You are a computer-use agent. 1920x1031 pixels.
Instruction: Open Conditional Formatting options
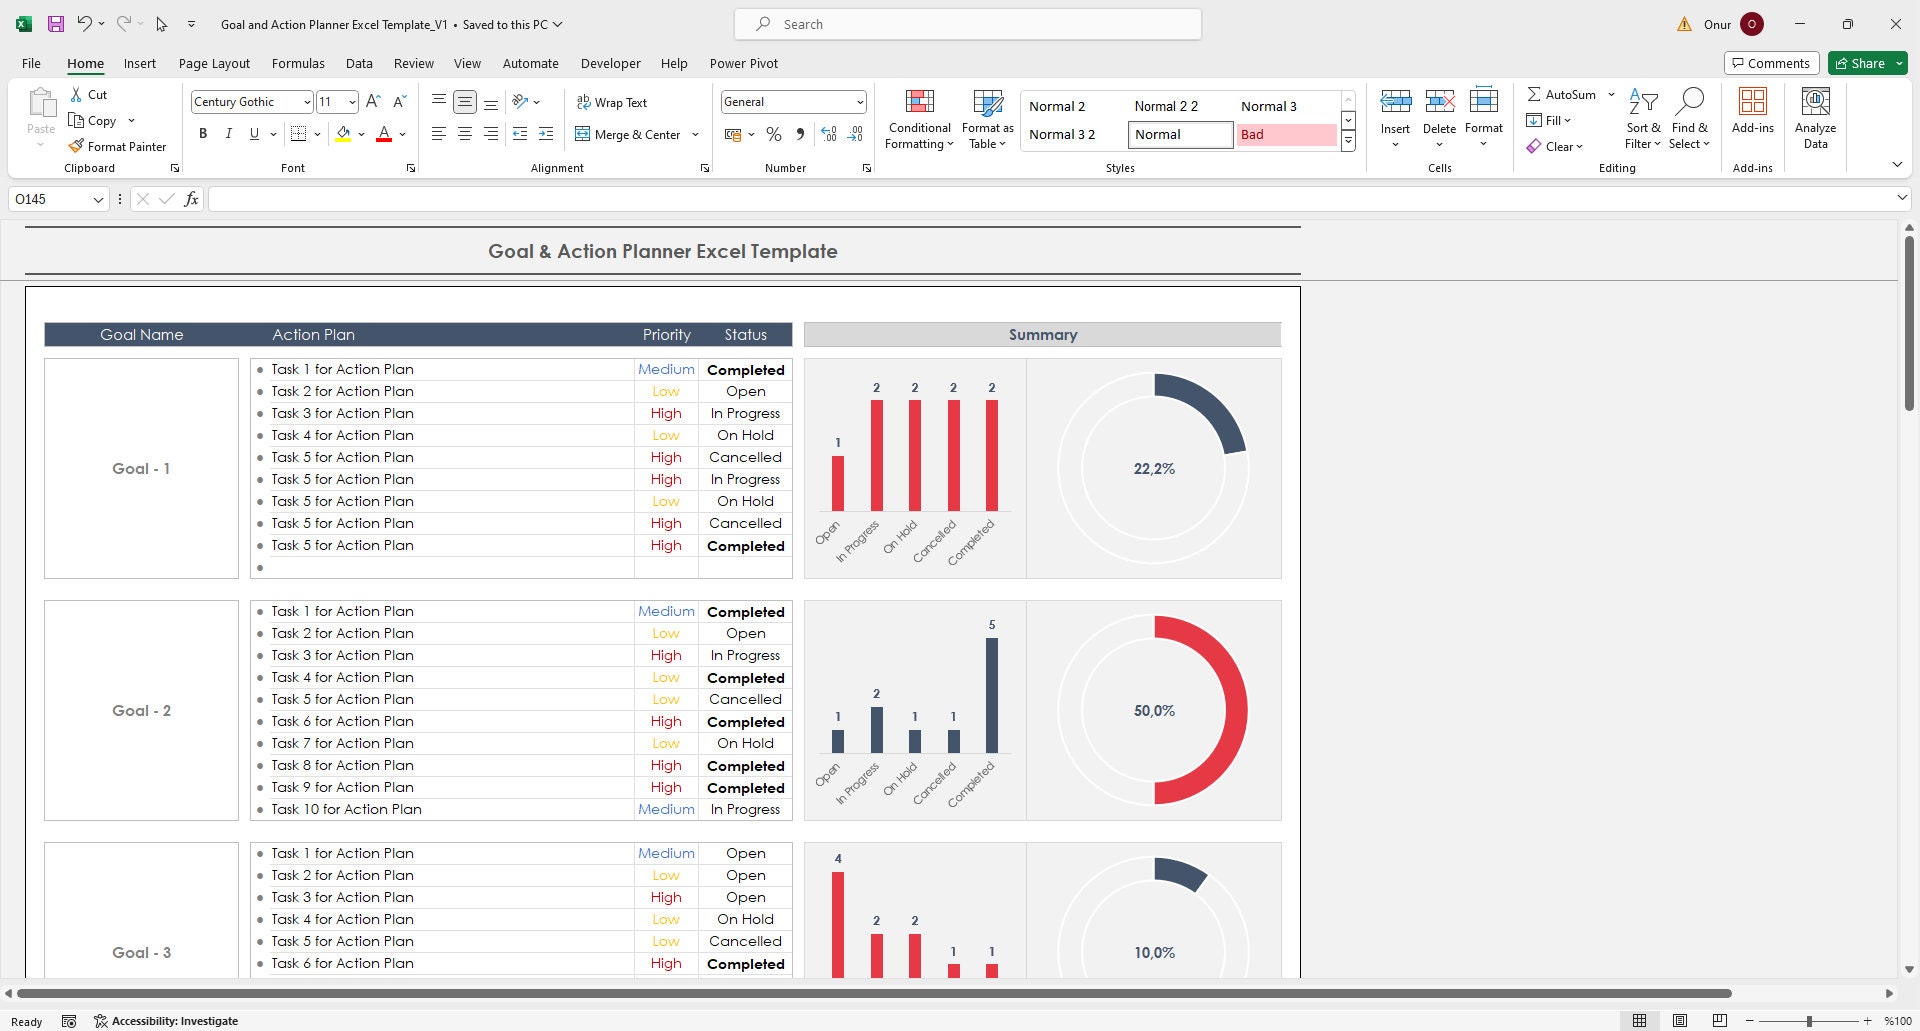pyautogui.click(x=918, y=118)
